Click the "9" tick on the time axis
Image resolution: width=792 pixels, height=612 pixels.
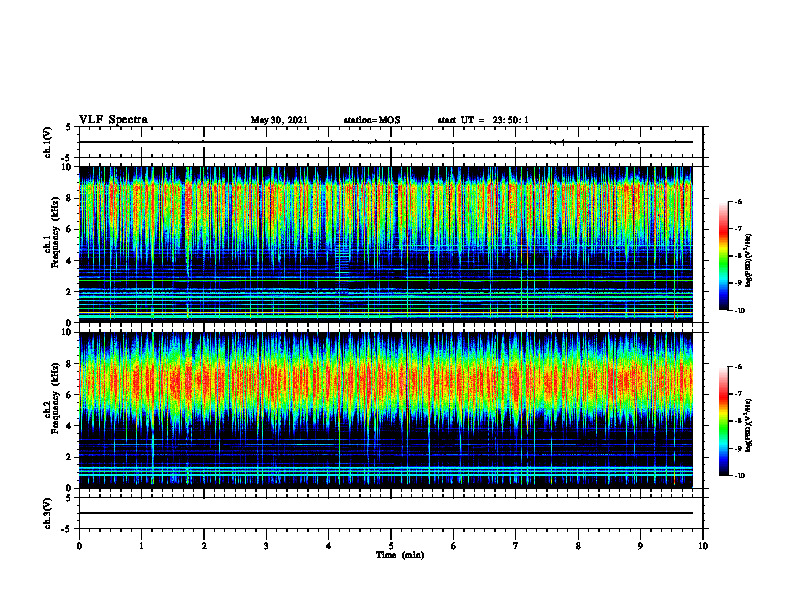pyautogui.click(x=640, y=546)
